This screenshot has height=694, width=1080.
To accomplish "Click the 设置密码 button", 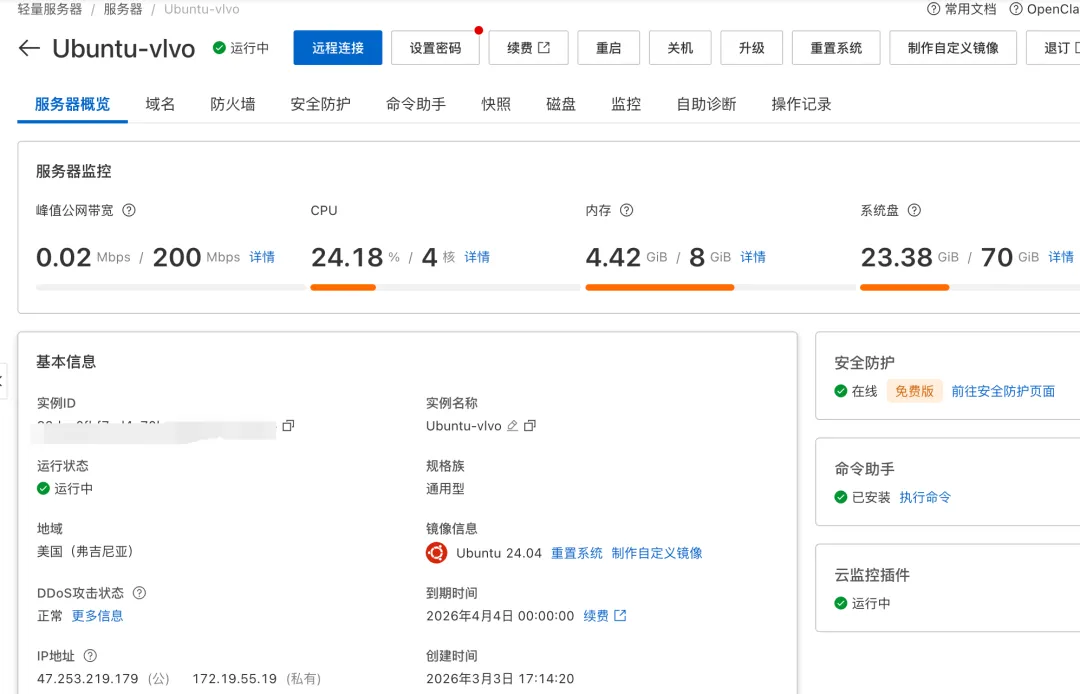I will pos(435,48).
